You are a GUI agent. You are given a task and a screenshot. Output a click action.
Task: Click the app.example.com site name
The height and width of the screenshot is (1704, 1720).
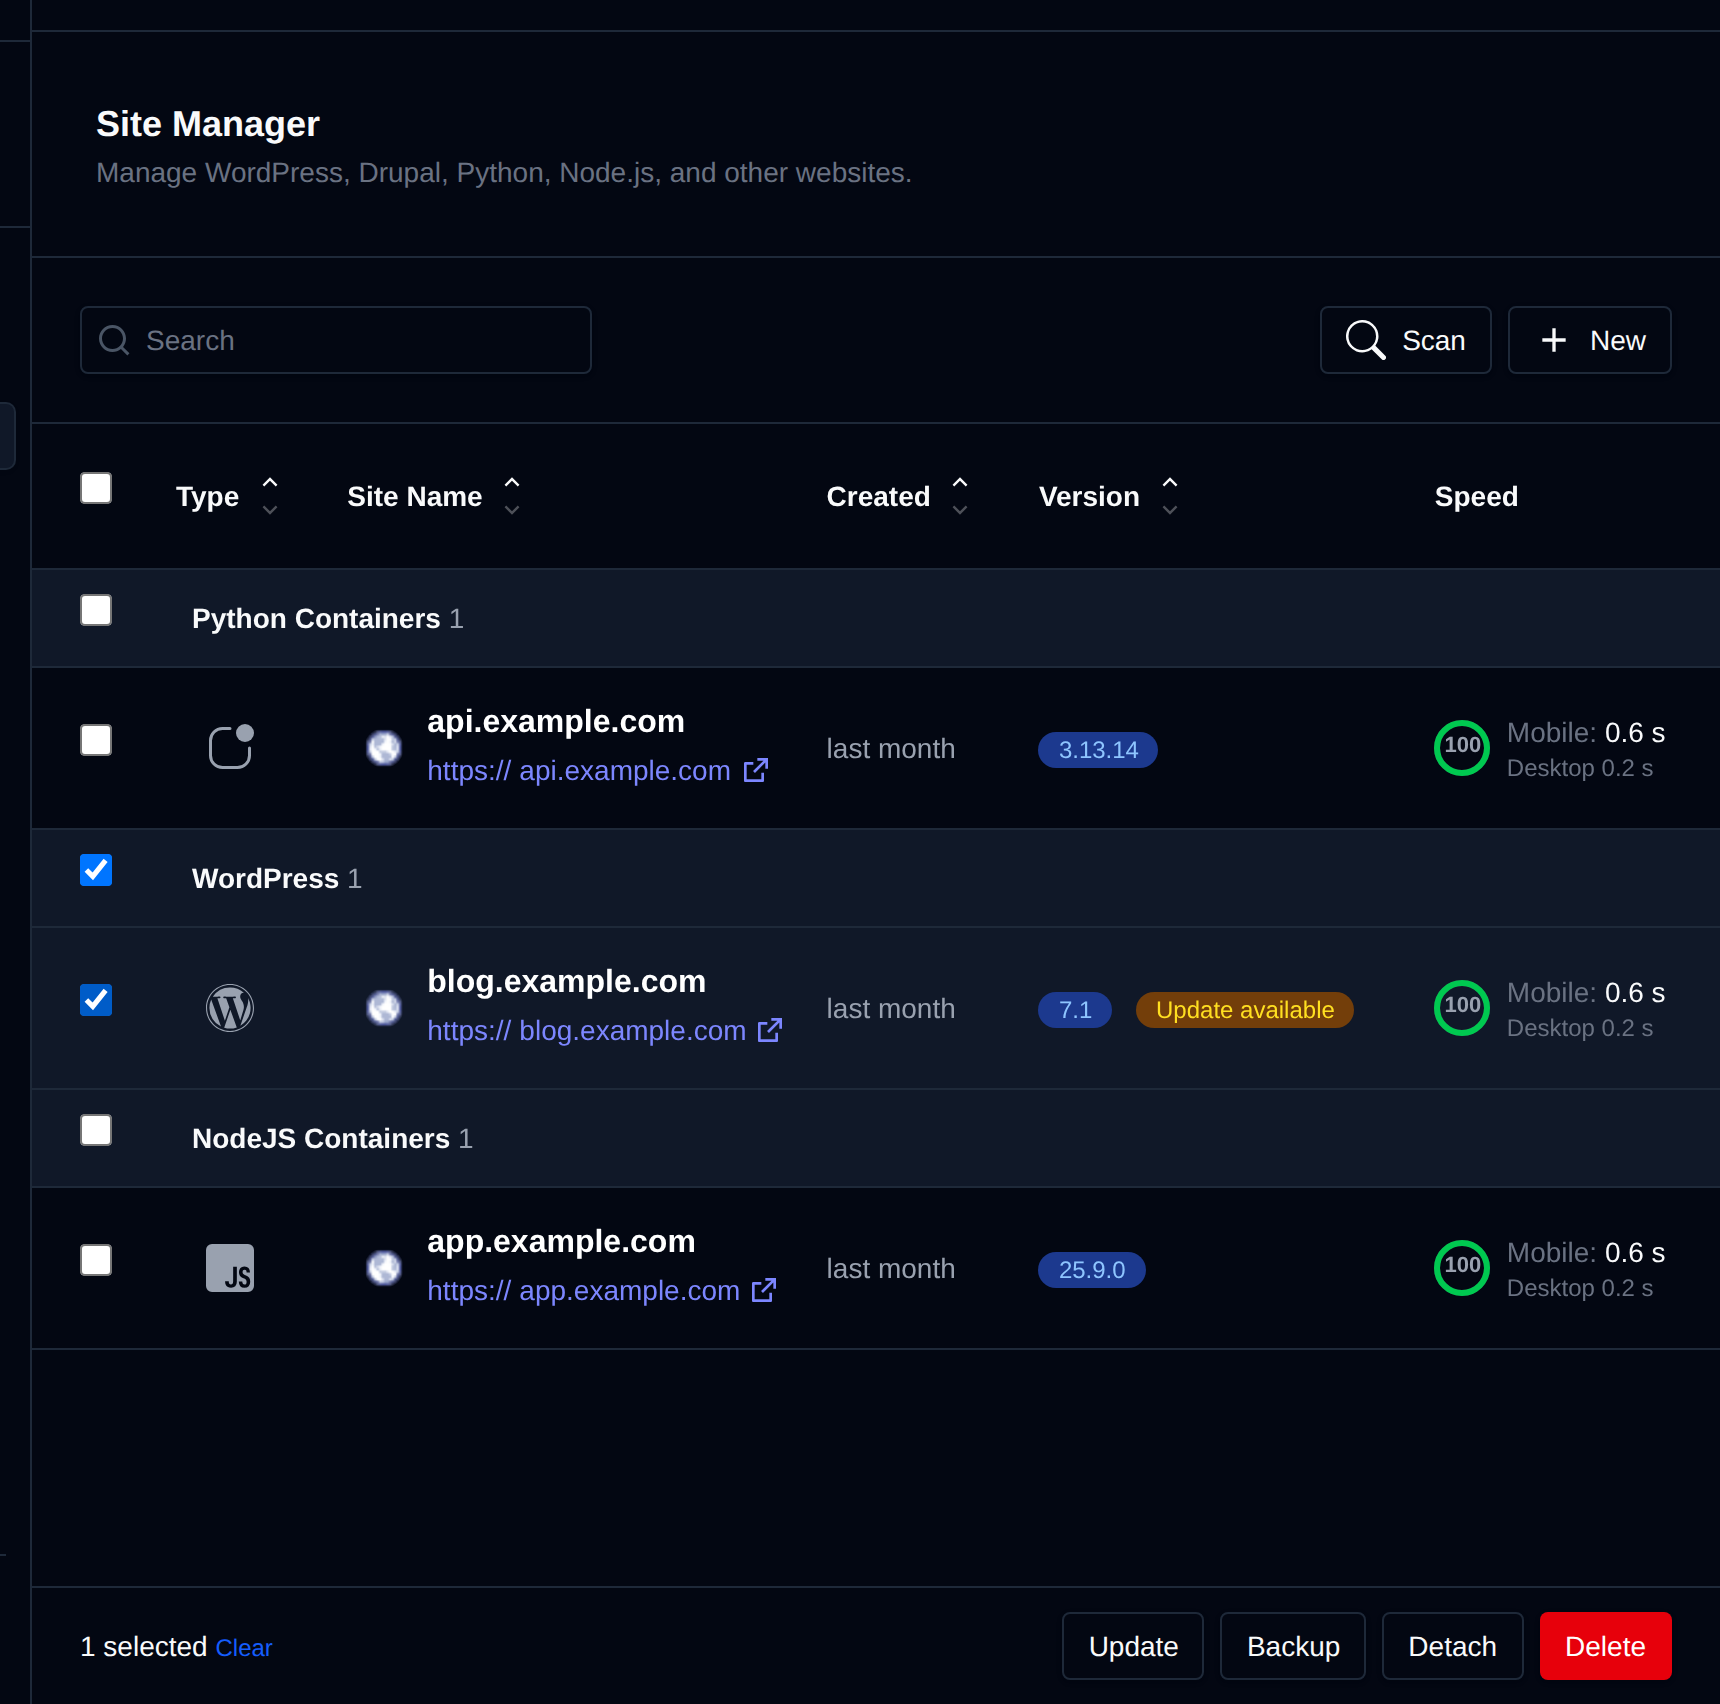561,1241
